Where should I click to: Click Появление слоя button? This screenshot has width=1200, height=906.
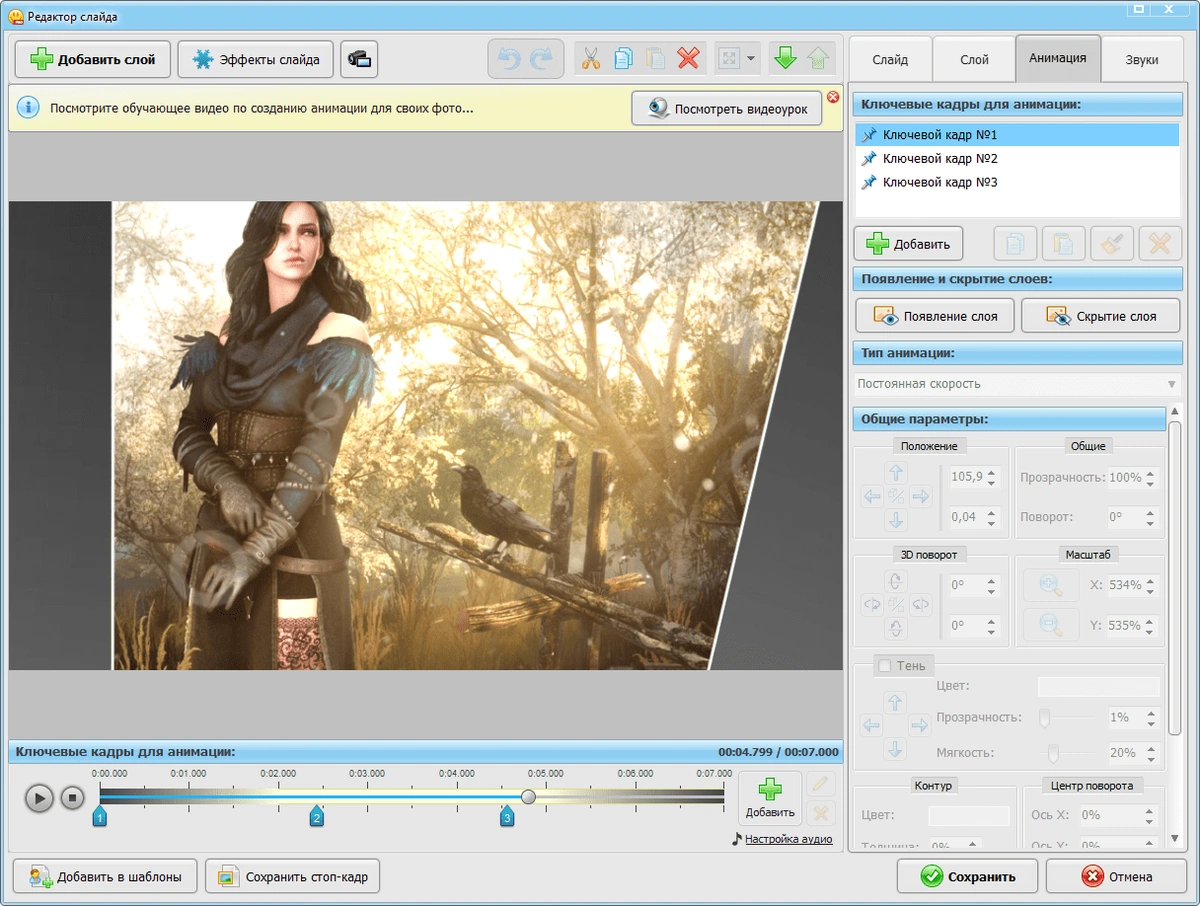935,316
